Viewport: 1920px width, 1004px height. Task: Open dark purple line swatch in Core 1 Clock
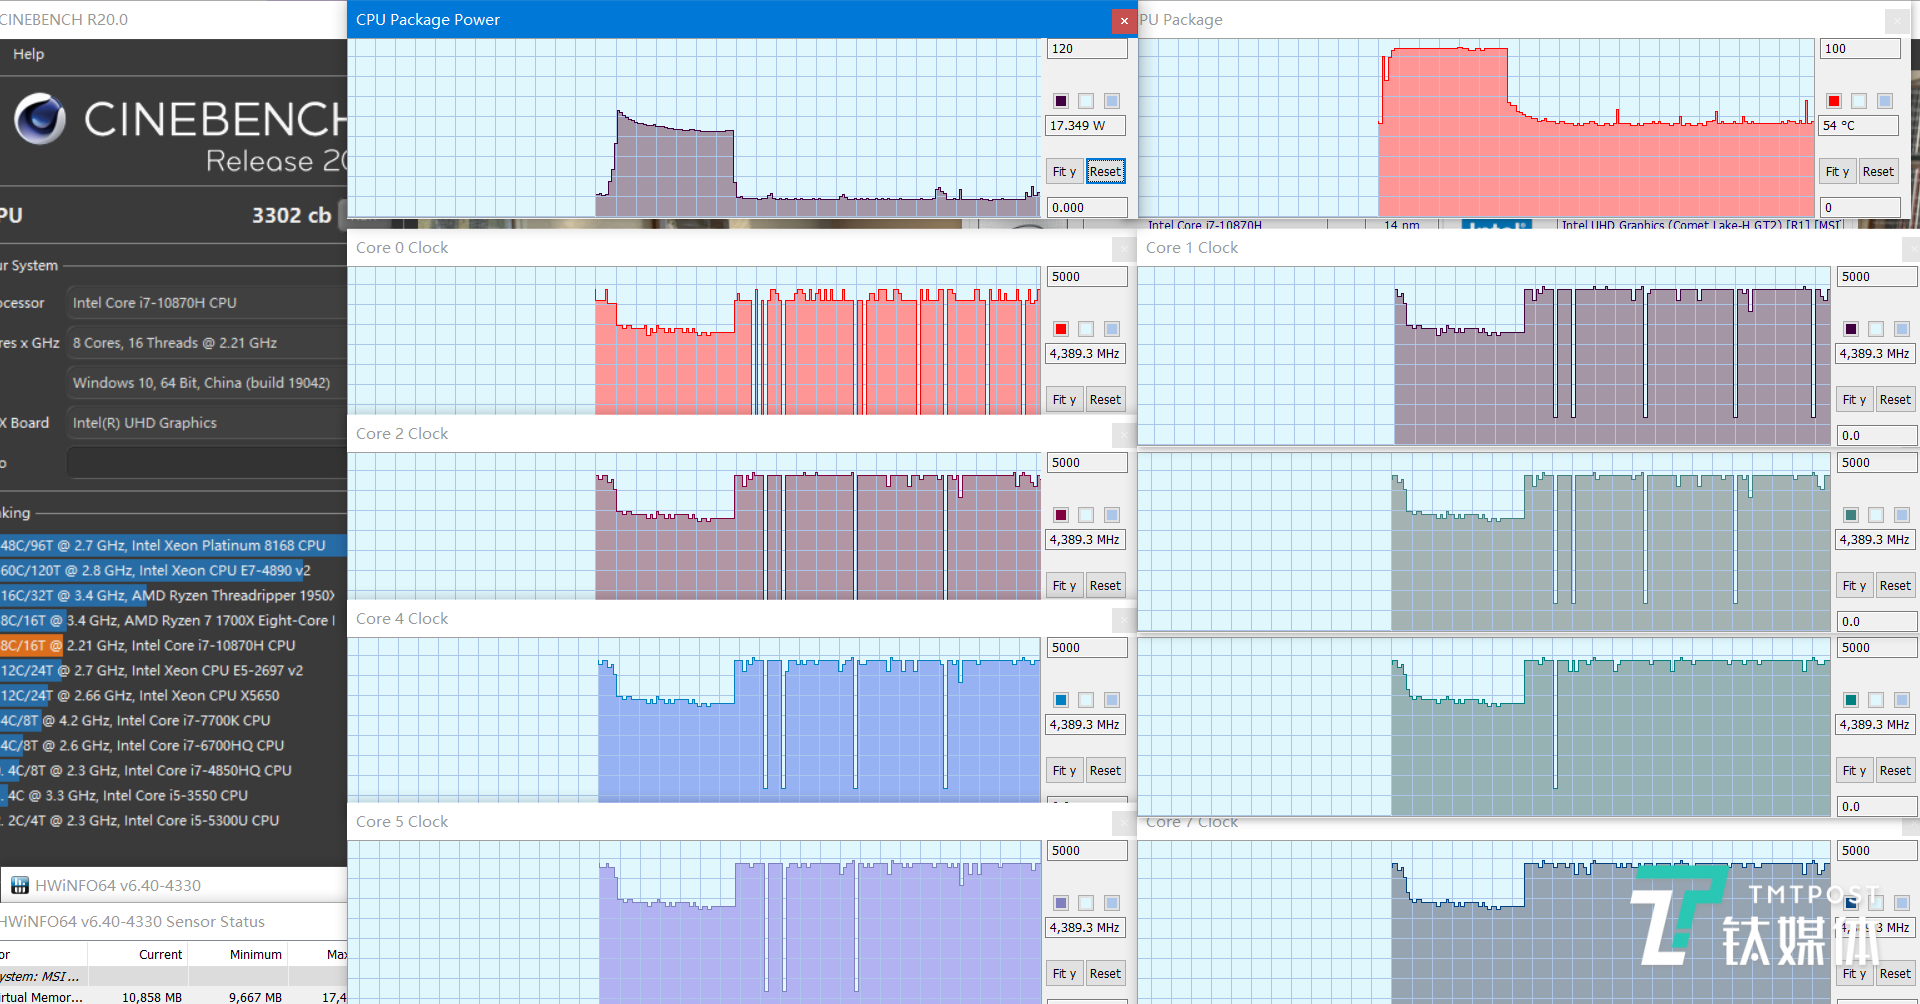pyautogui.click(x=1851, y=329)
